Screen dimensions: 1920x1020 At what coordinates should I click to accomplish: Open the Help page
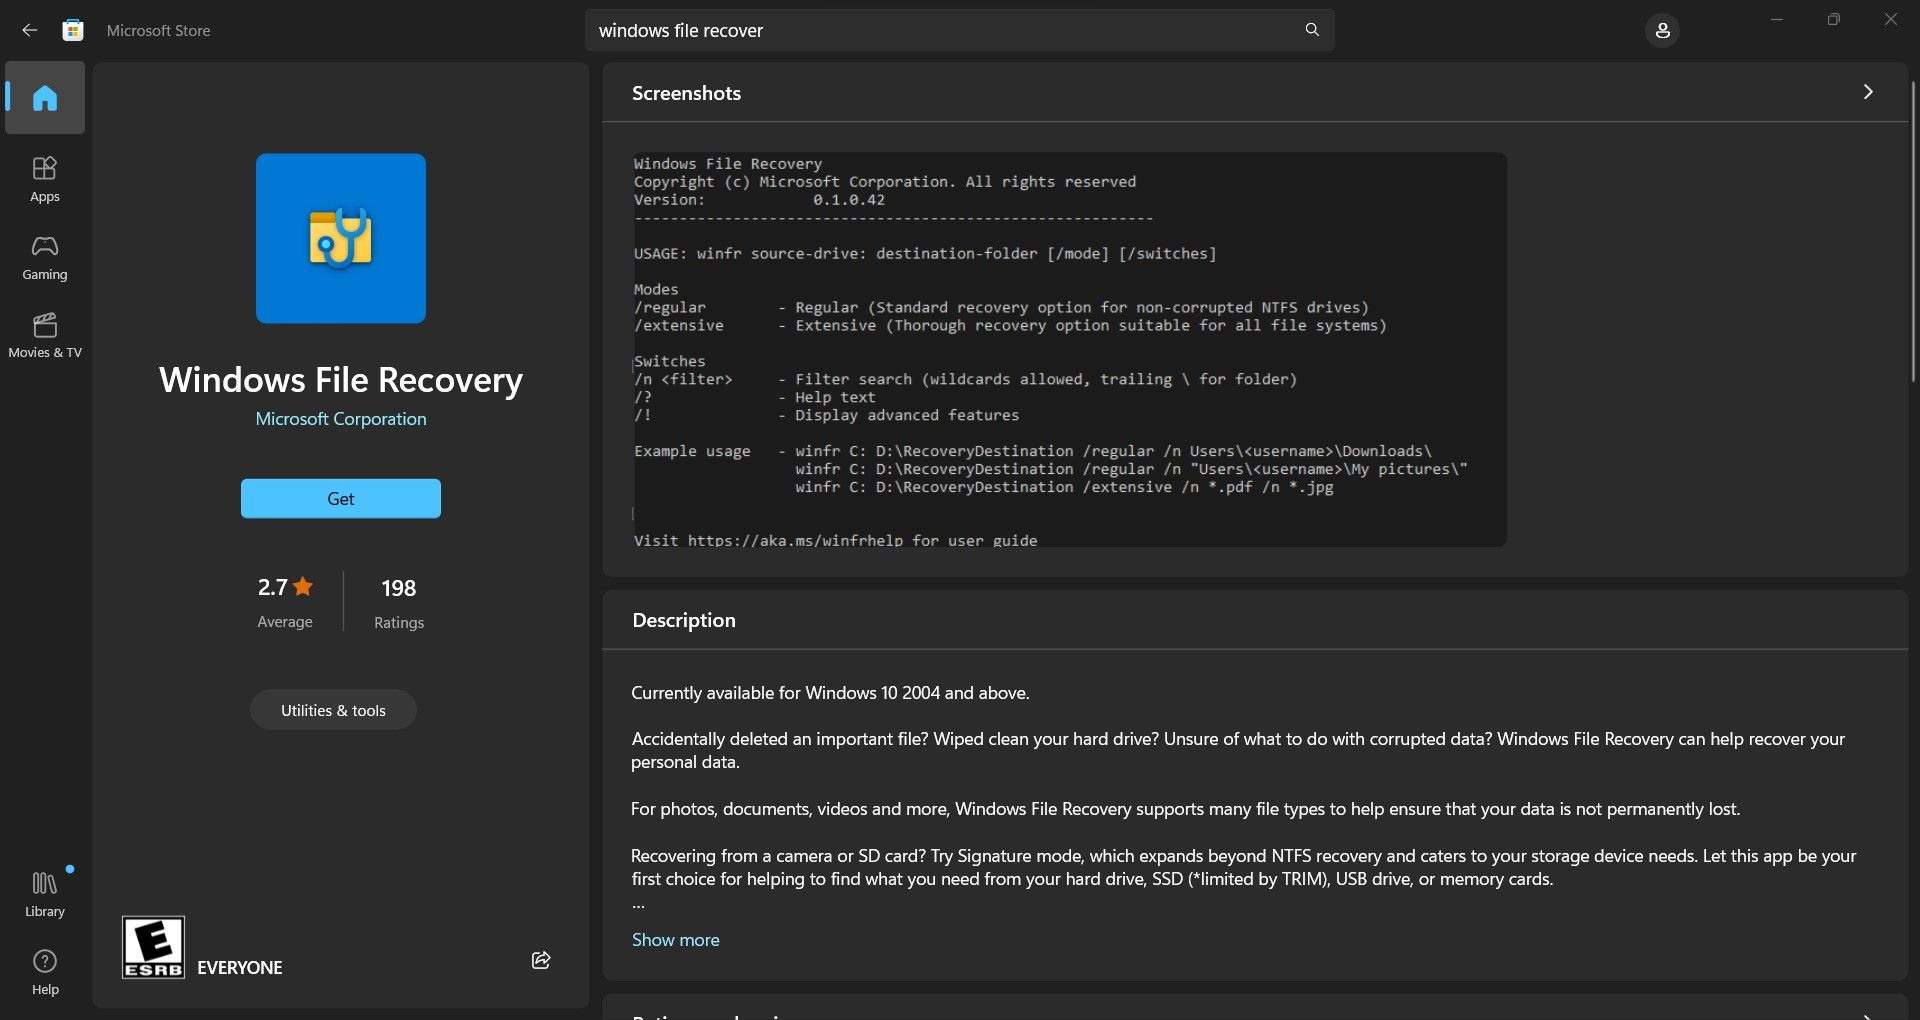tap(45, 972)
